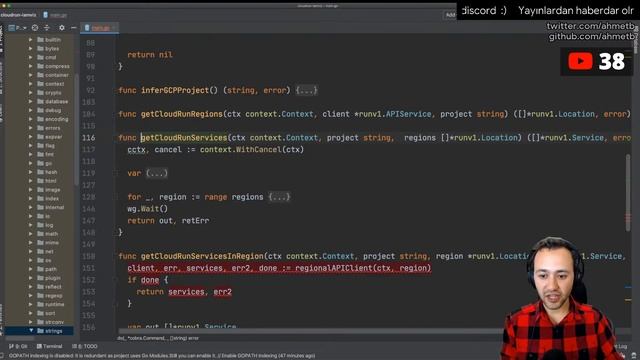
Task: Open the Project view selector dropdown
Action: click(18, 28)
